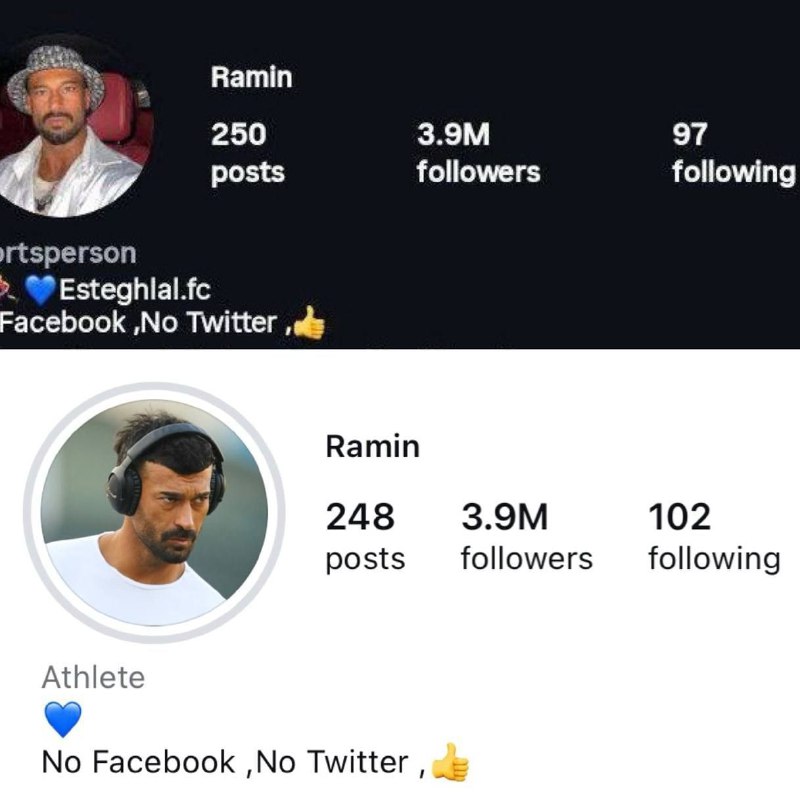Click the Esteghlal.fc bio text

[136, 290]
